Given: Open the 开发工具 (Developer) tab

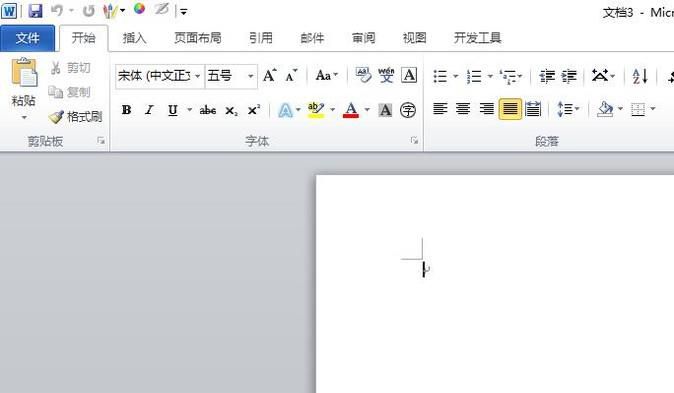Looking at the screenshot, I should tap(478, 38).
